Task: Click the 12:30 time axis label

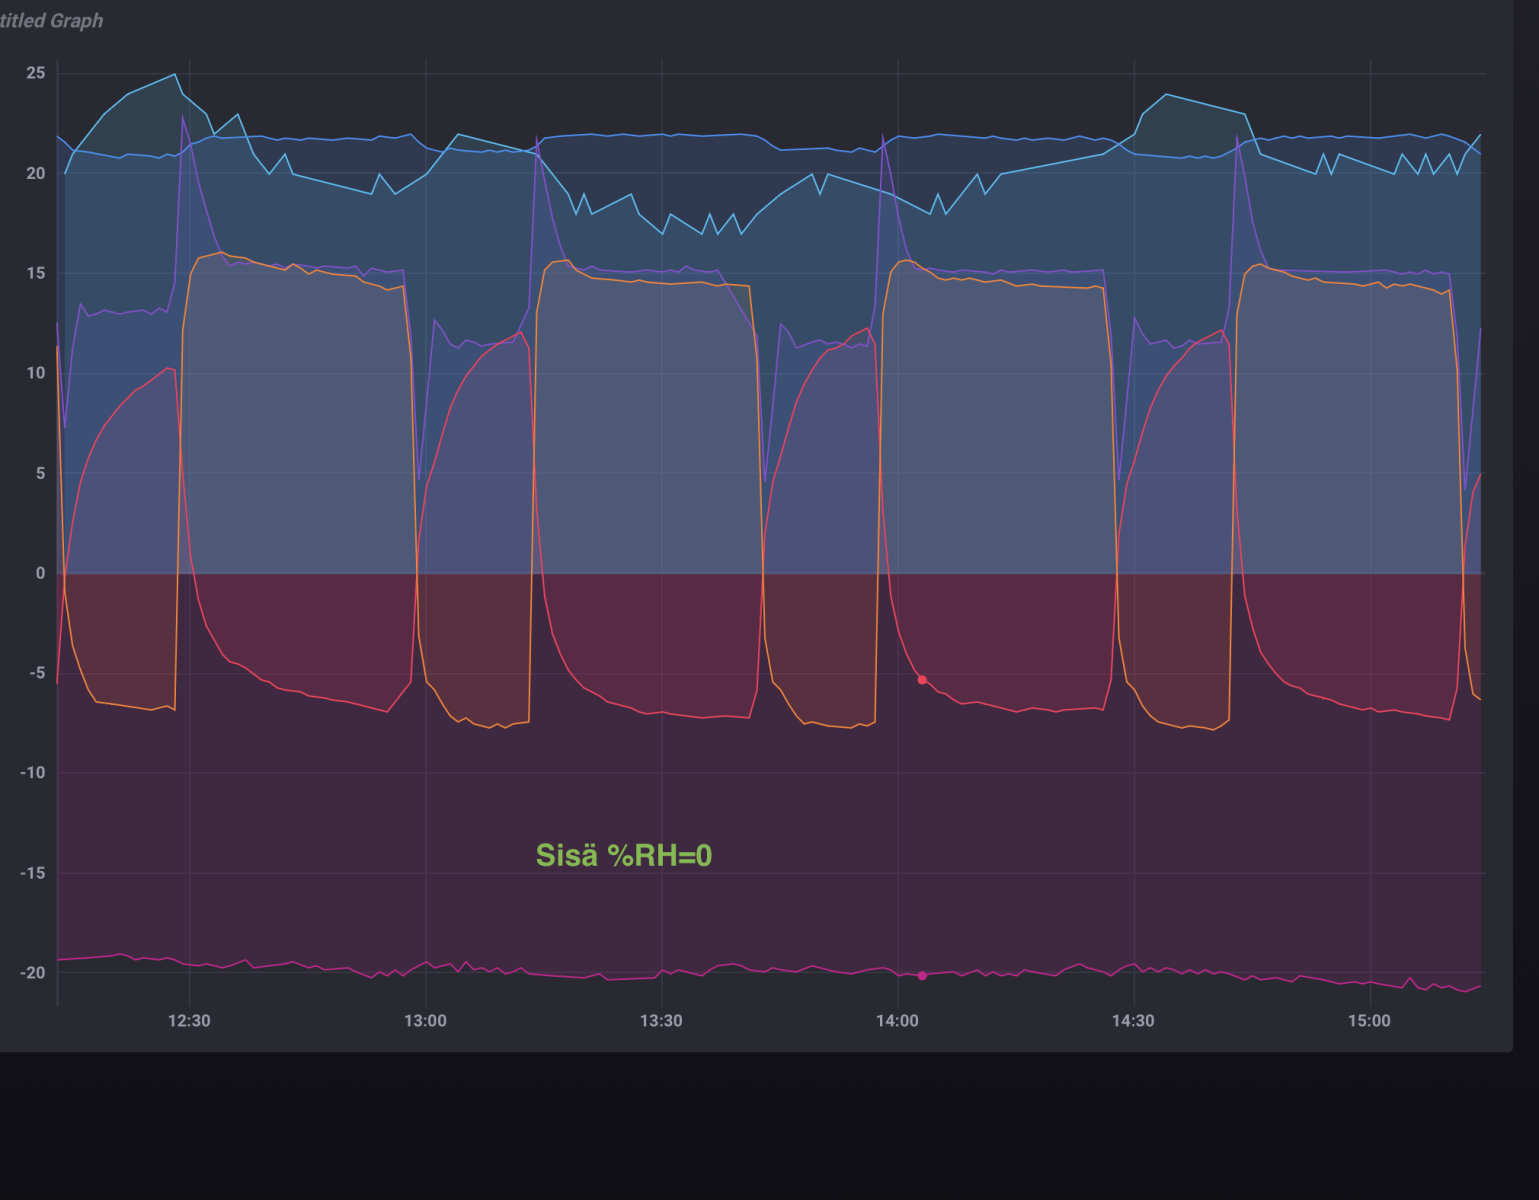Action: 189,1021
